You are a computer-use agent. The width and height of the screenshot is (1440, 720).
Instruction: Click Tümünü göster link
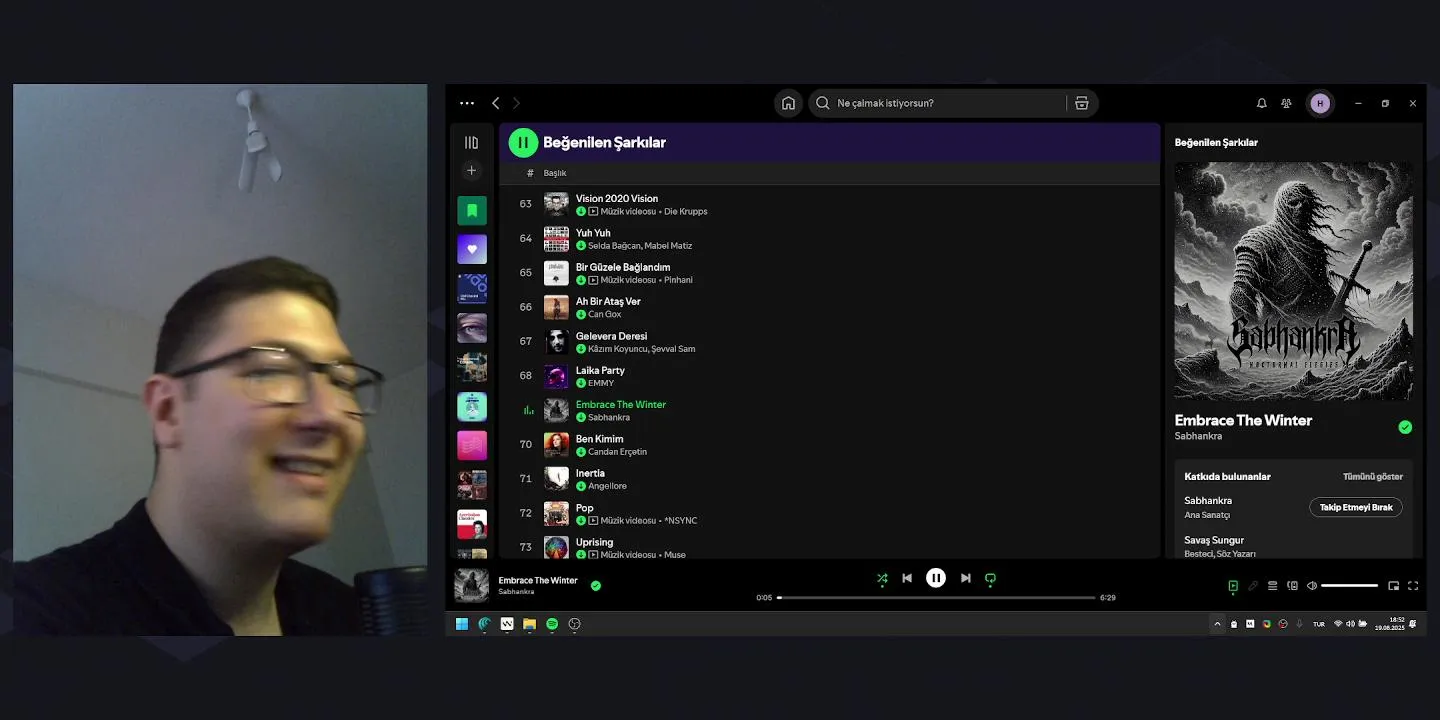tap(1372, 477)
